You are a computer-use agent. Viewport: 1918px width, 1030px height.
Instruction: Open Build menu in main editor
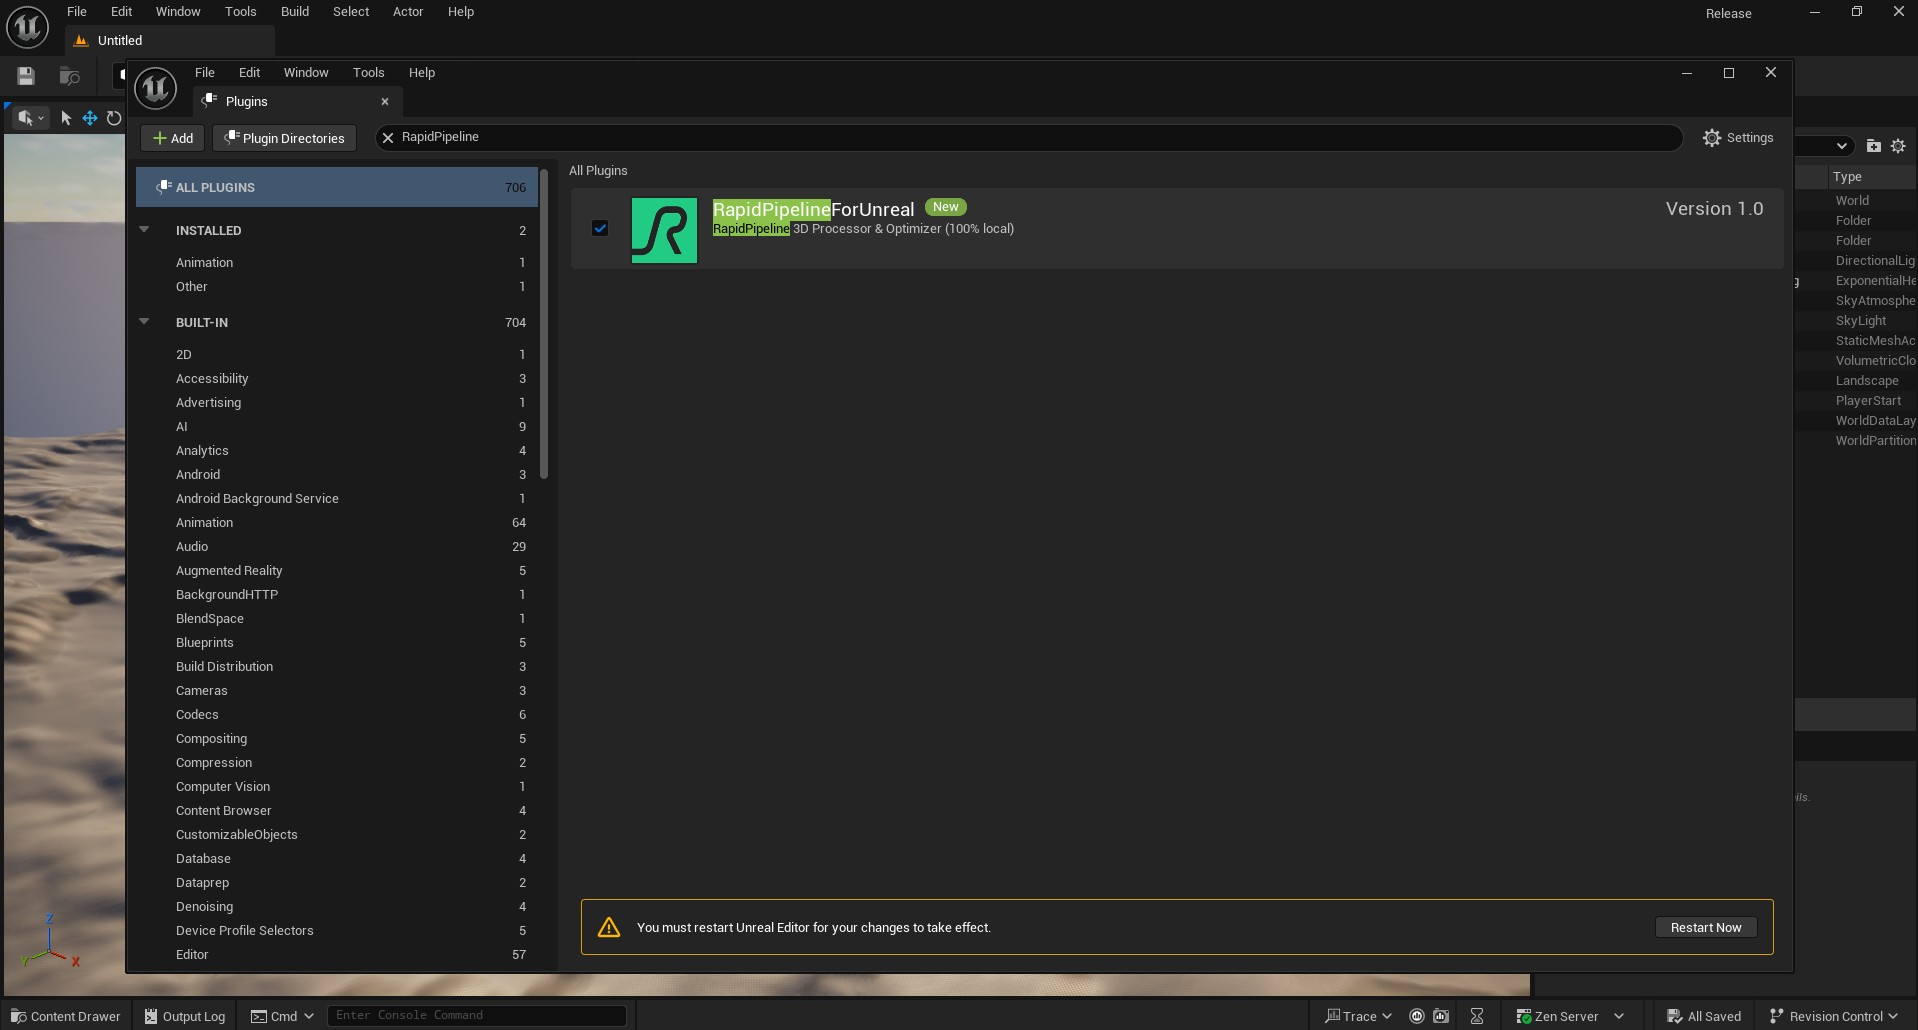click(x=295, y=12)
